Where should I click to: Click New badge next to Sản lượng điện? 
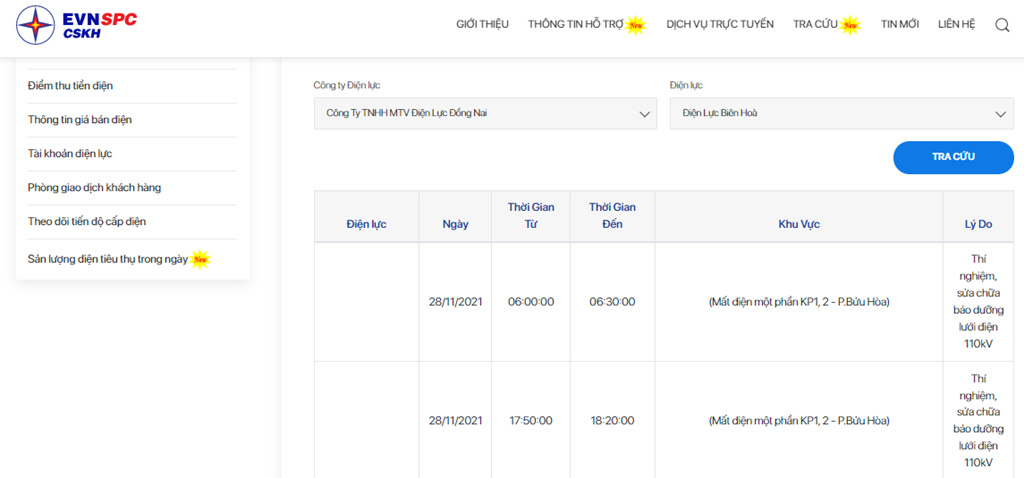pos(200,260)
